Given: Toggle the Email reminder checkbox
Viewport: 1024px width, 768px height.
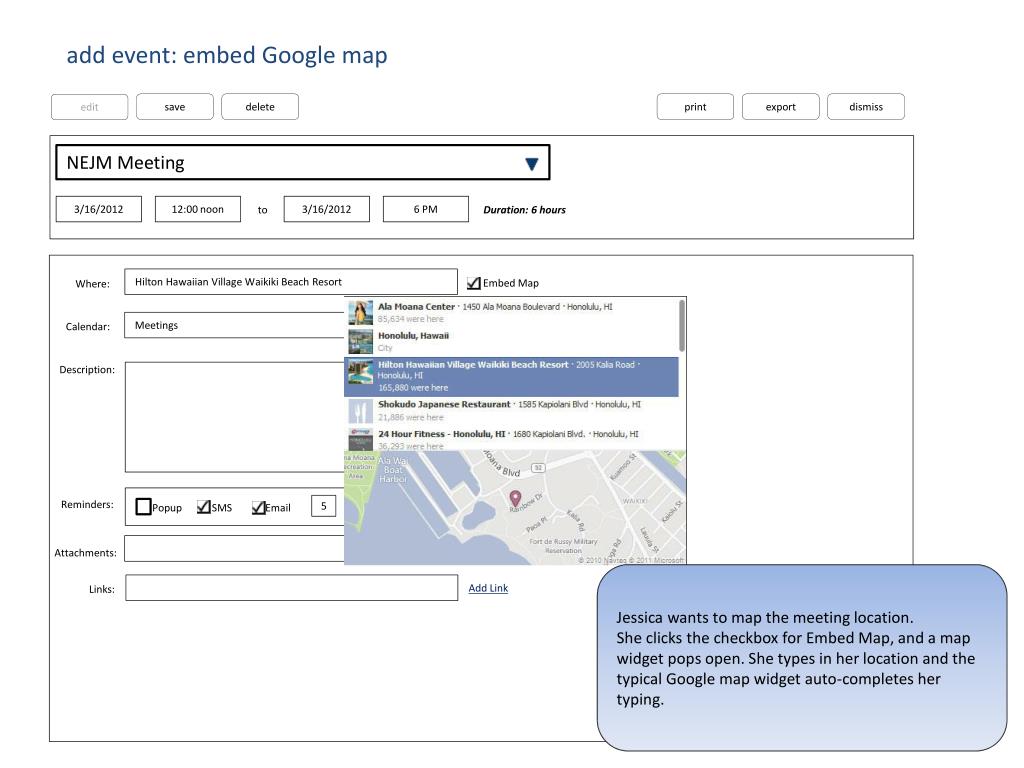Looking at the screenshot, I should pos(259,507).
